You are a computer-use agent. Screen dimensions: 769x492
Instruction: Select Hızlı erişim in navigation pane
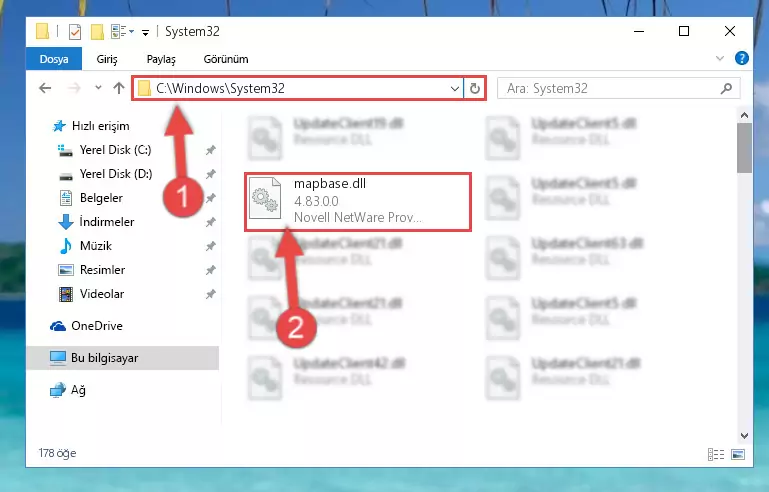101,126
